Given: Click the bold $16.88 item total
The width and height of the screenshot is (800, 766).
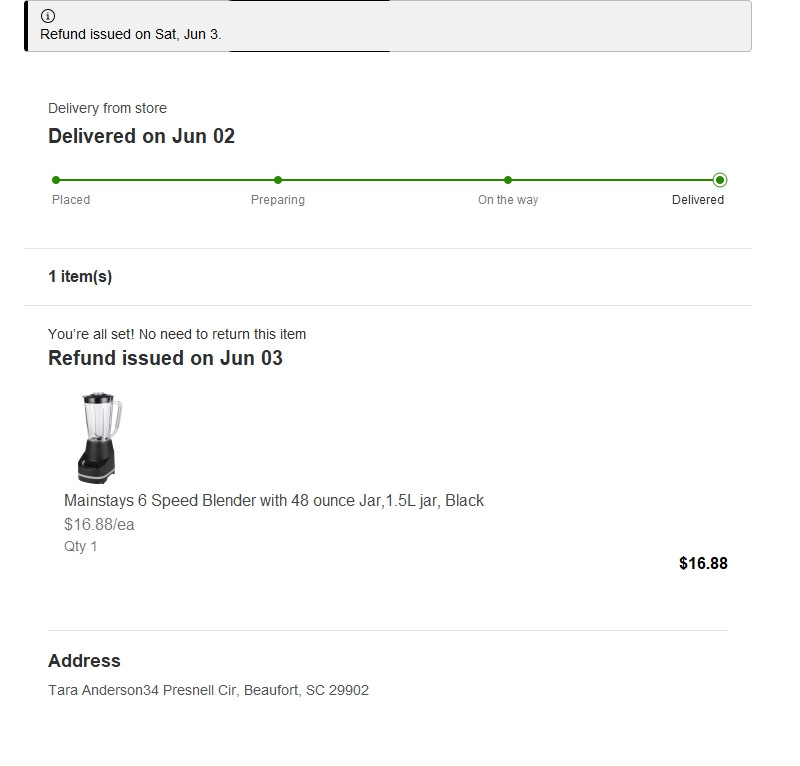Looking at the screenshot, I should [x=703, y=563].
